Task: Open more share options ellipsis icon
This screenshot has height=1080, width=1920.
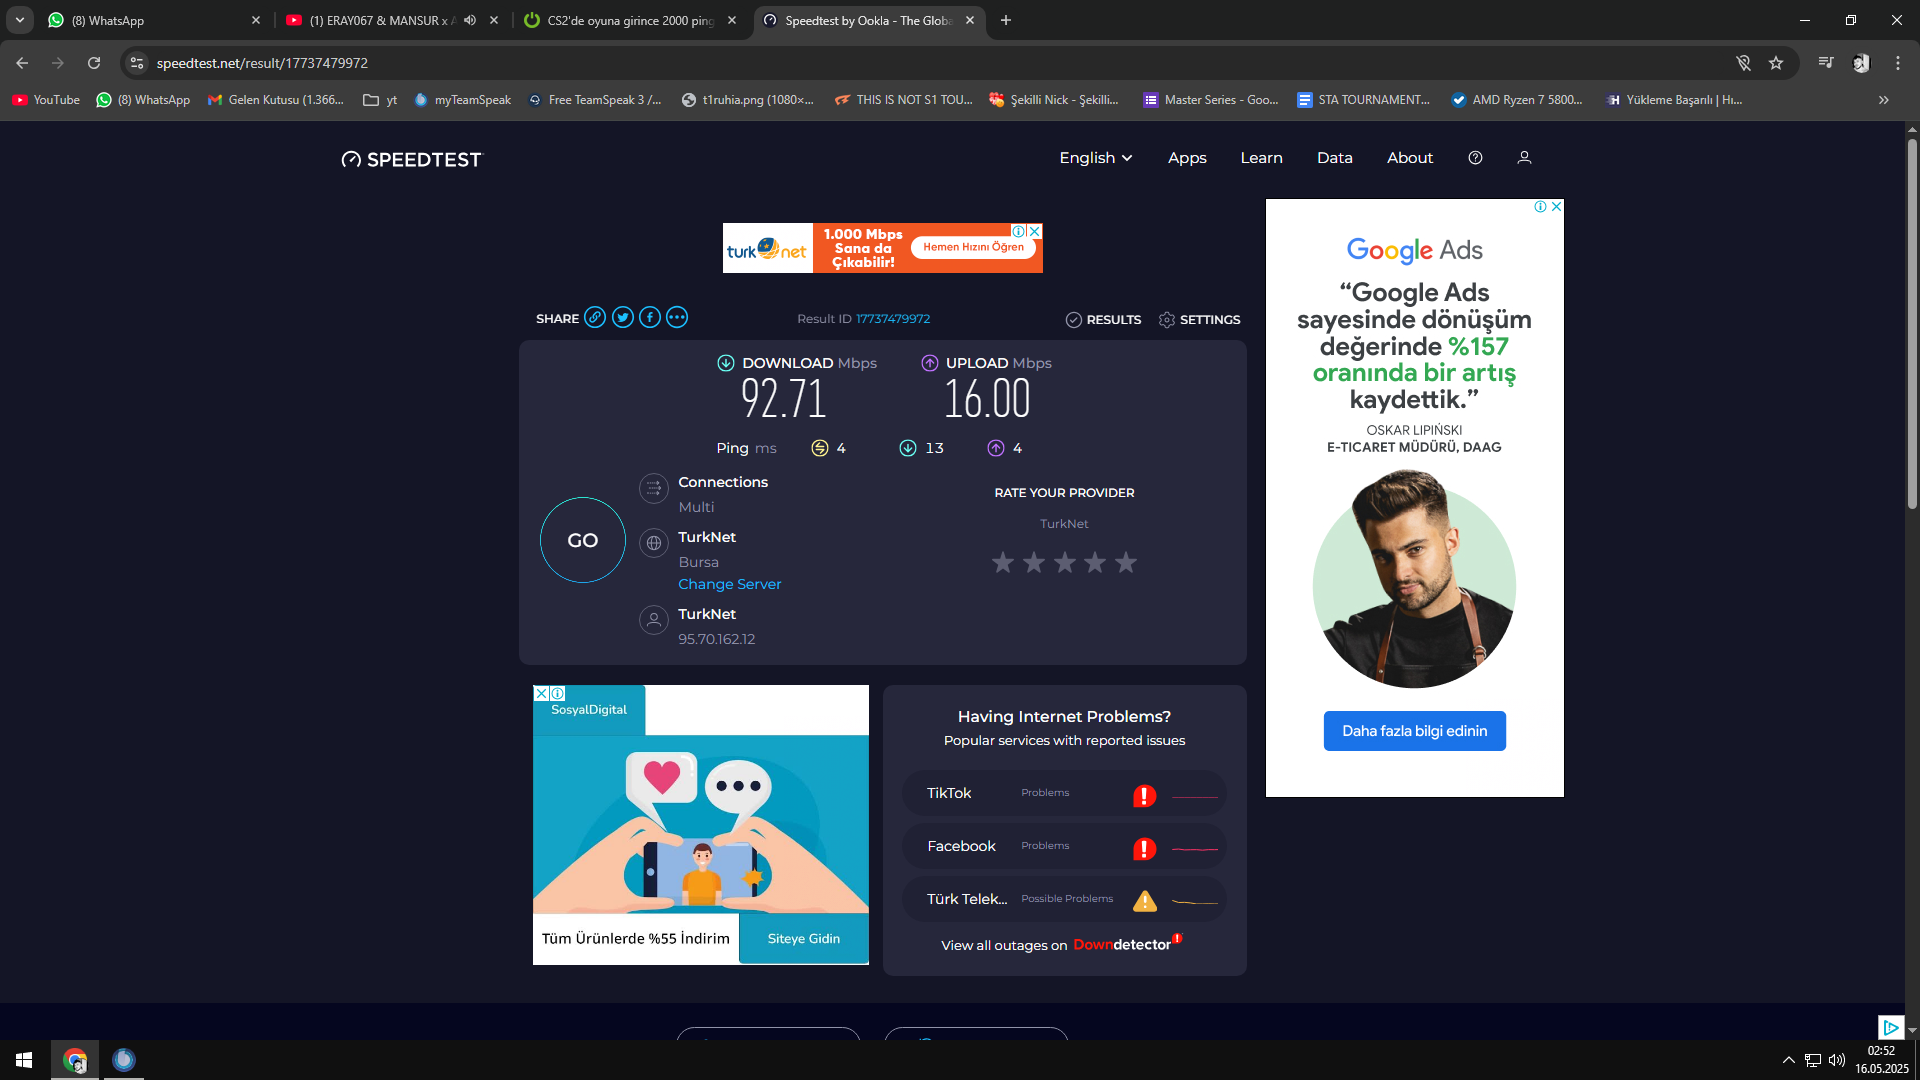Action: pos(677,318)
